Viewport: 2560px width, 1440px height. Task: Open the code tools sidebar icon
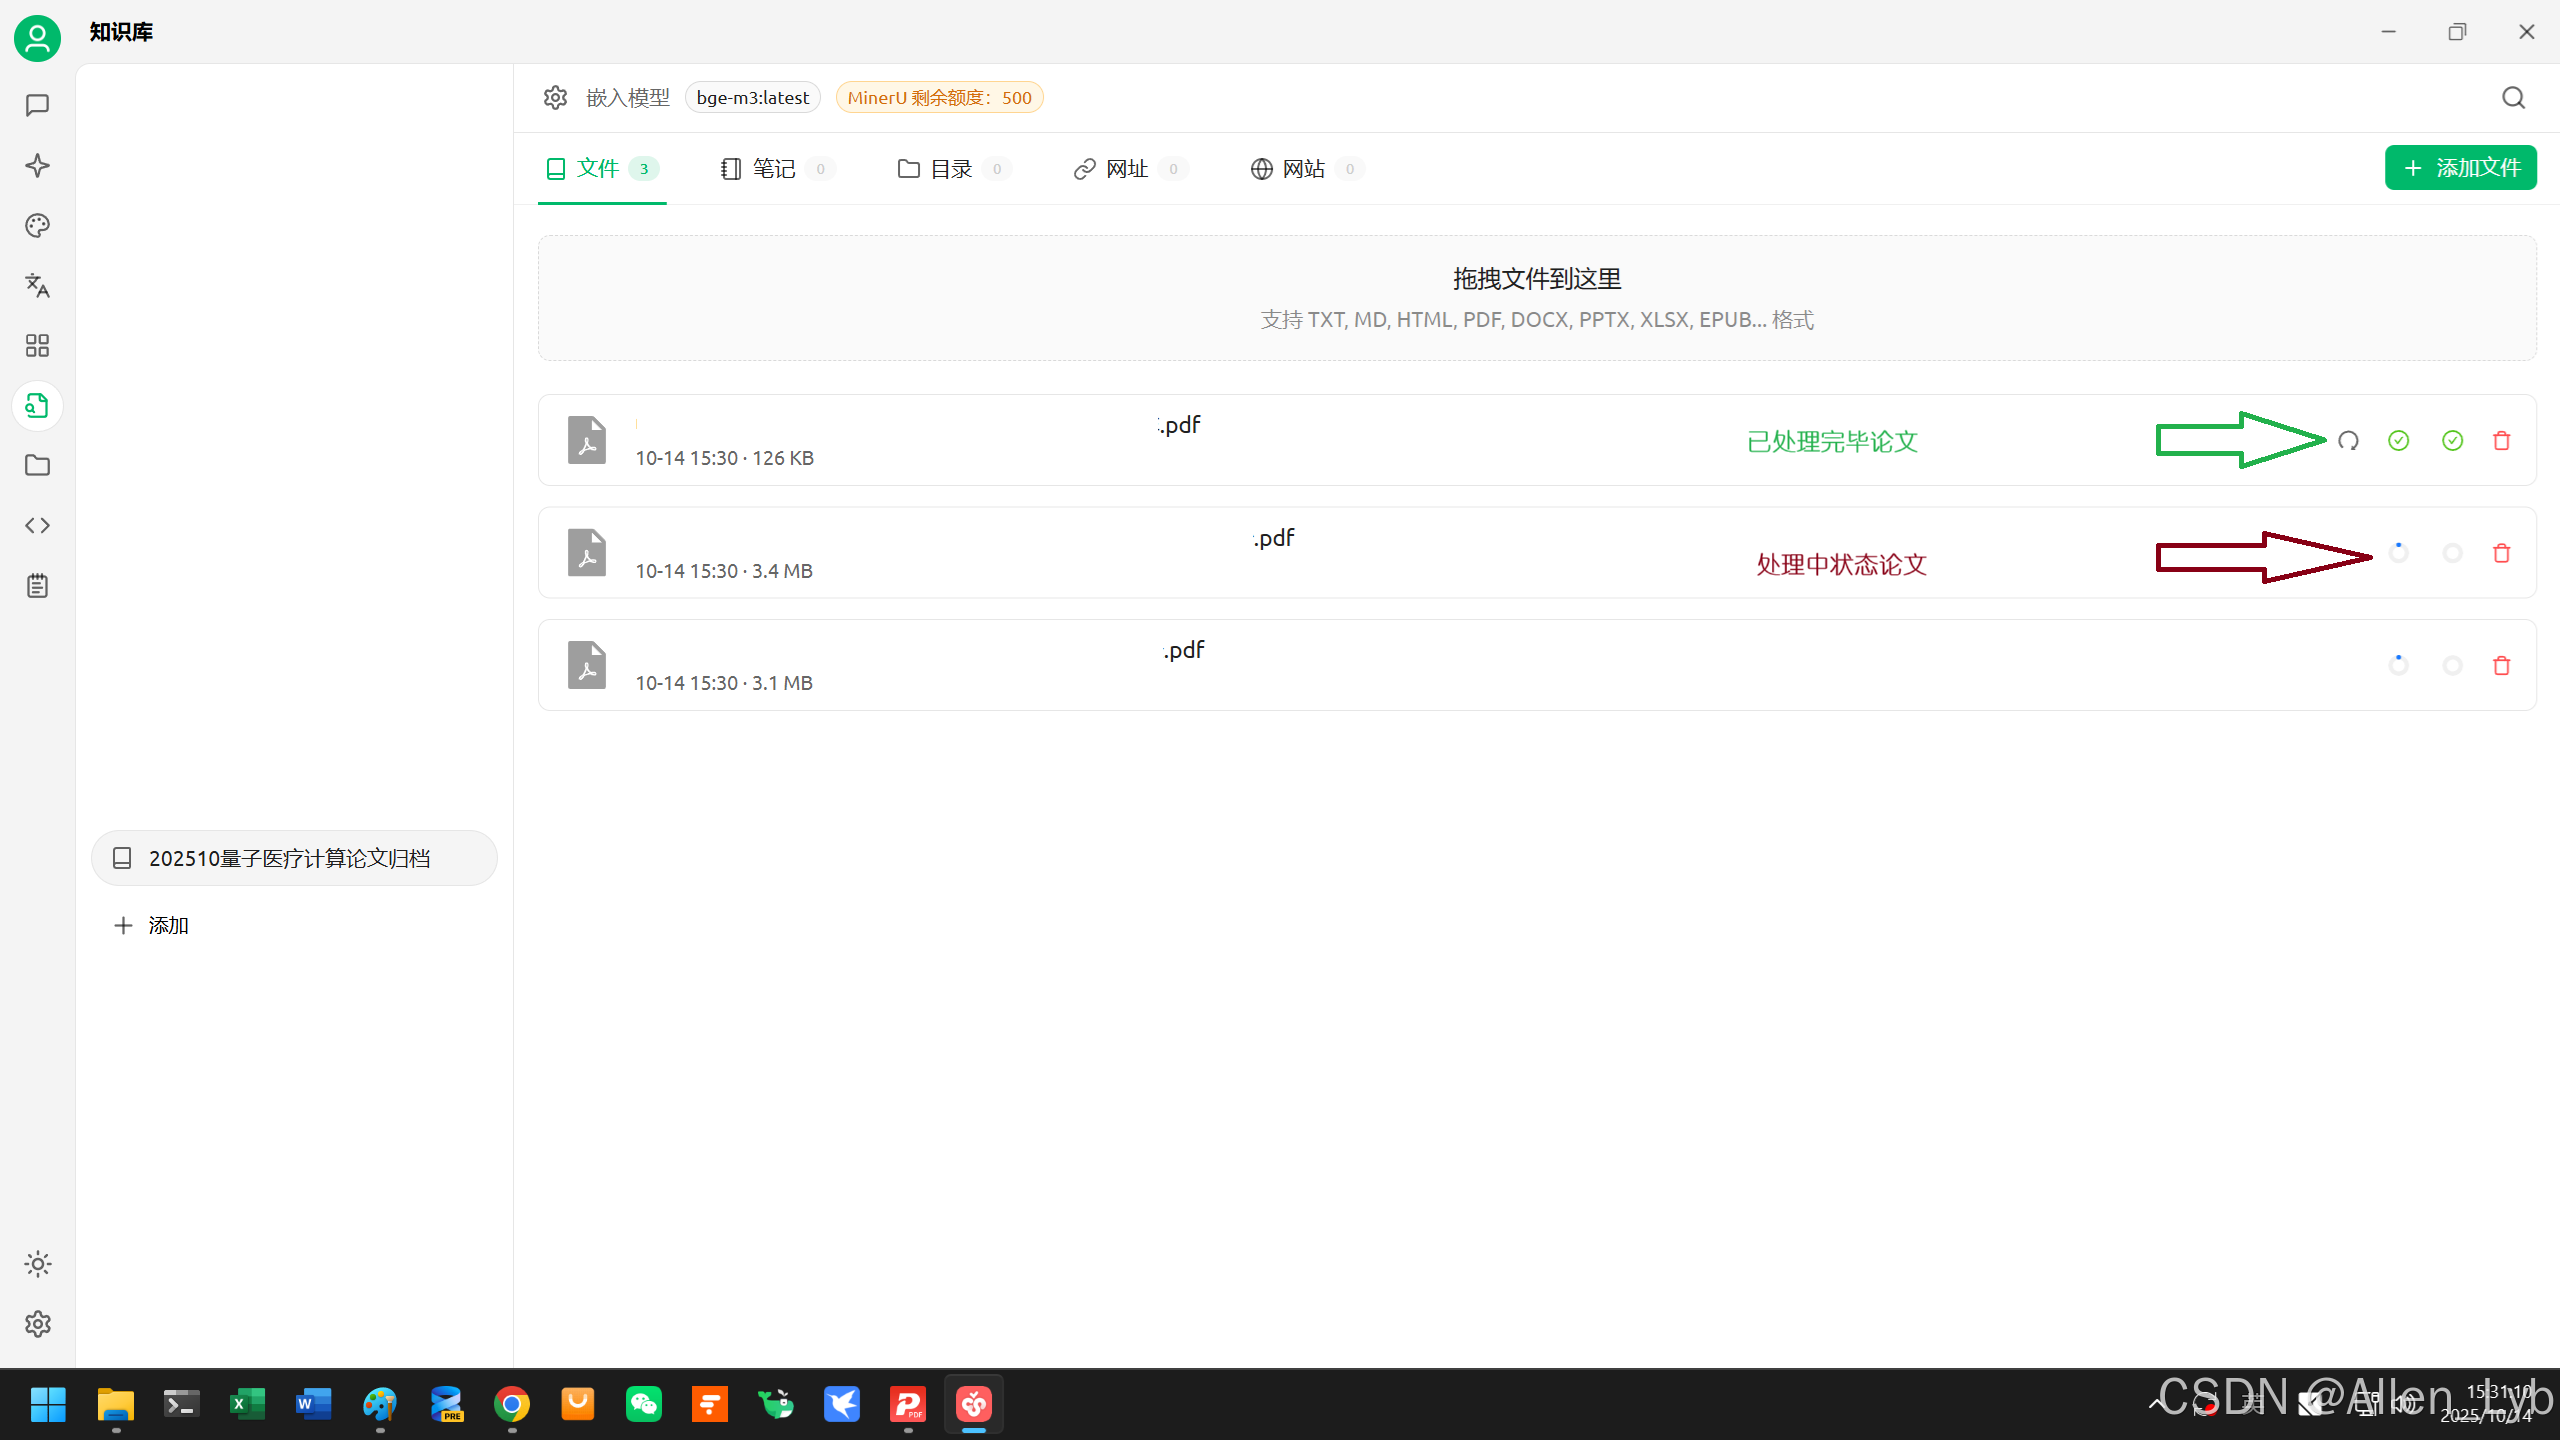click(x=37, y=525)
